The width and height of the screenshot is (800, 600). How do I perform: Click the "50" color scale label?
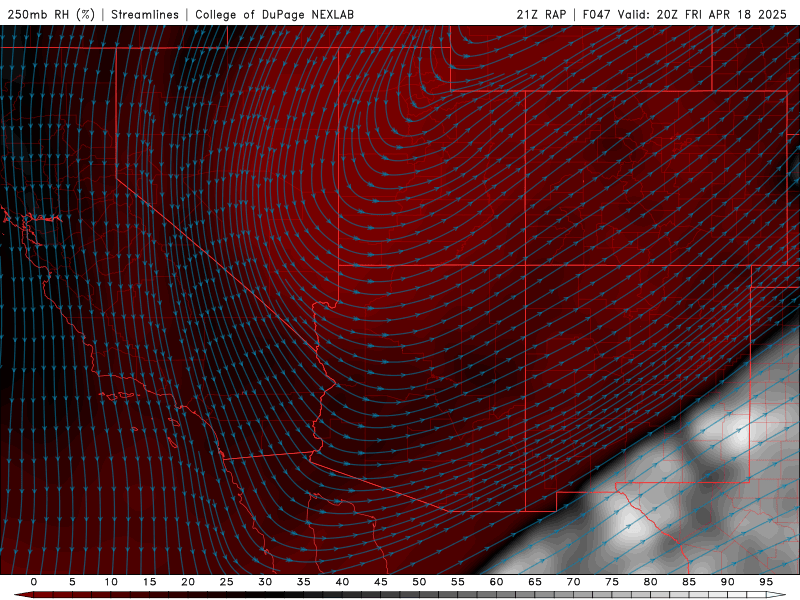[x=419, y=582]
